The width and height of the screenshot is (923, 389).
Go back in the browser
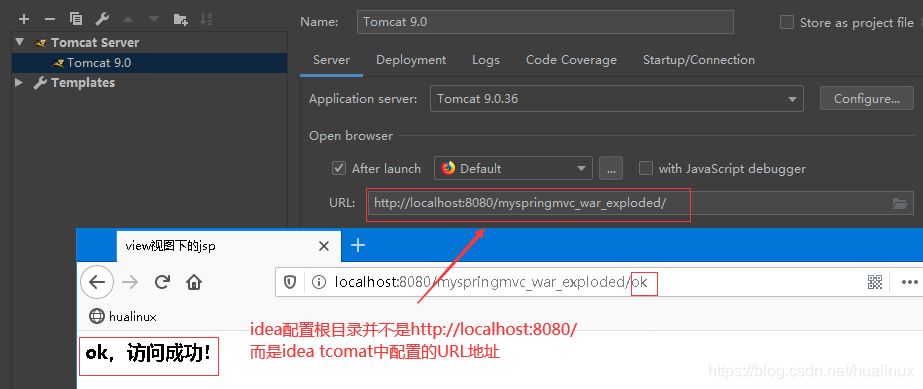pyautogui.click(x=97, y=282)
